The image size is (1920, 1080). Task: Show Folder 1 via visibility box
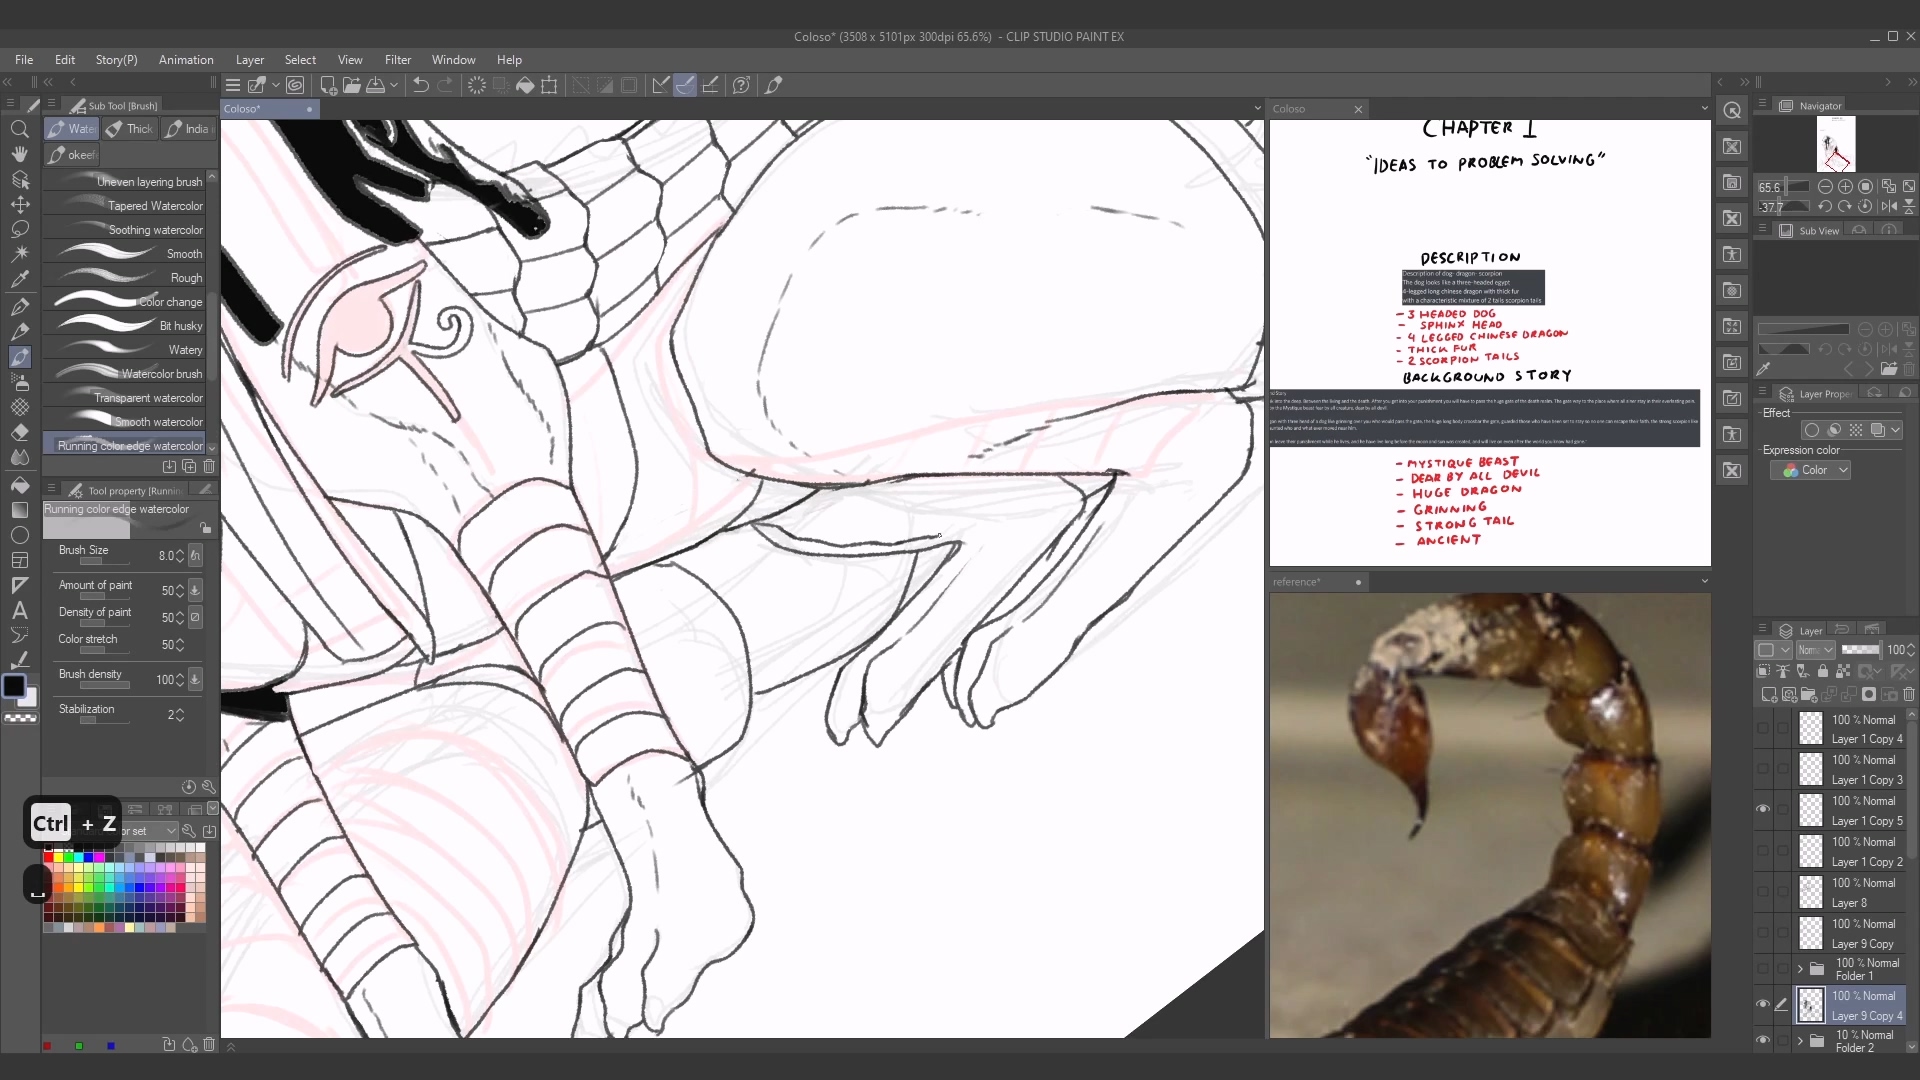coord(1763,969)
